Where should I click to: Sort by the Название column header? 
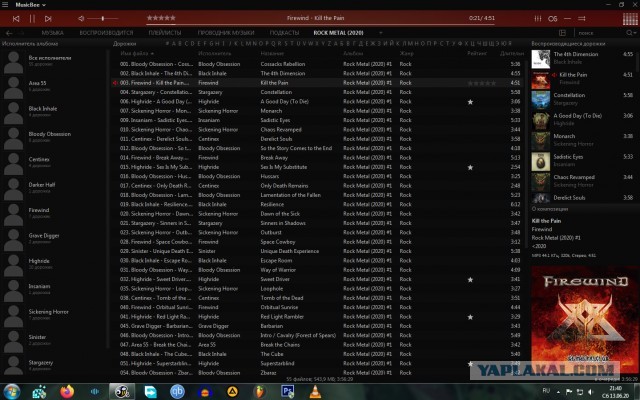click(272, 53)
